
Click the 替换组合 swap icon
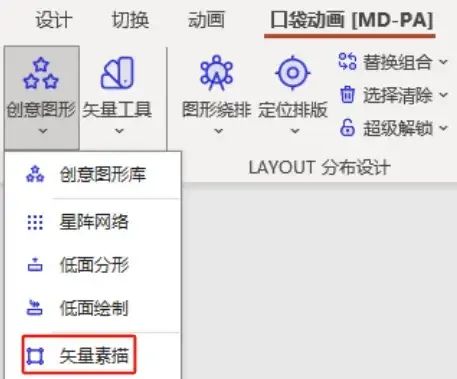pos(347,62)
